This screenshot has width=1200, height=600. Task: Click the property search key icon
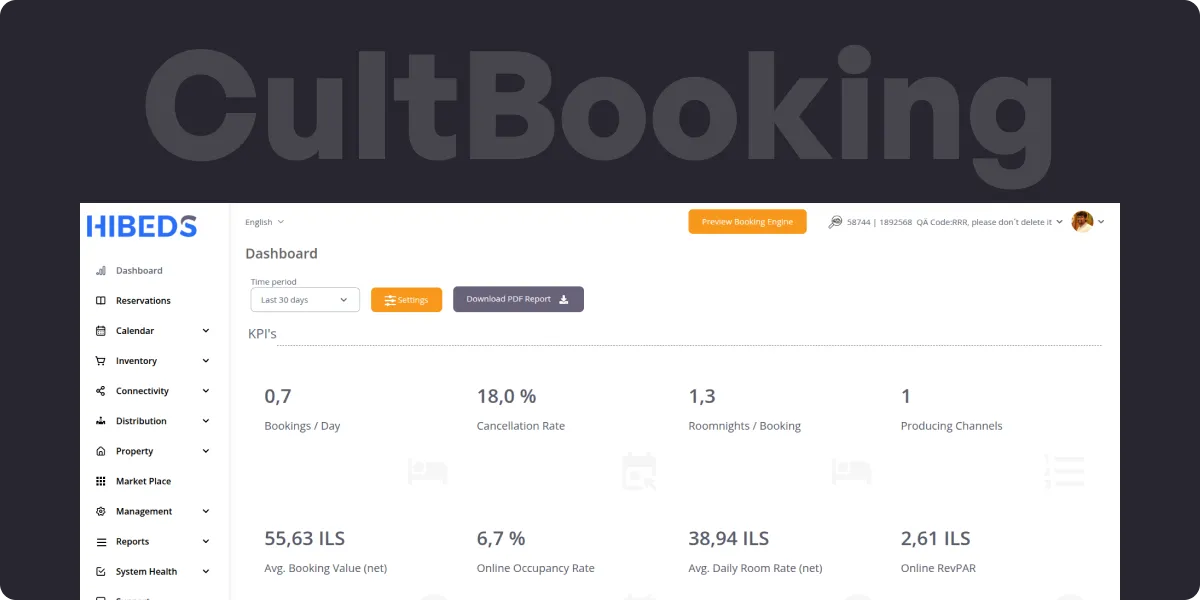(x=835, y=222)
